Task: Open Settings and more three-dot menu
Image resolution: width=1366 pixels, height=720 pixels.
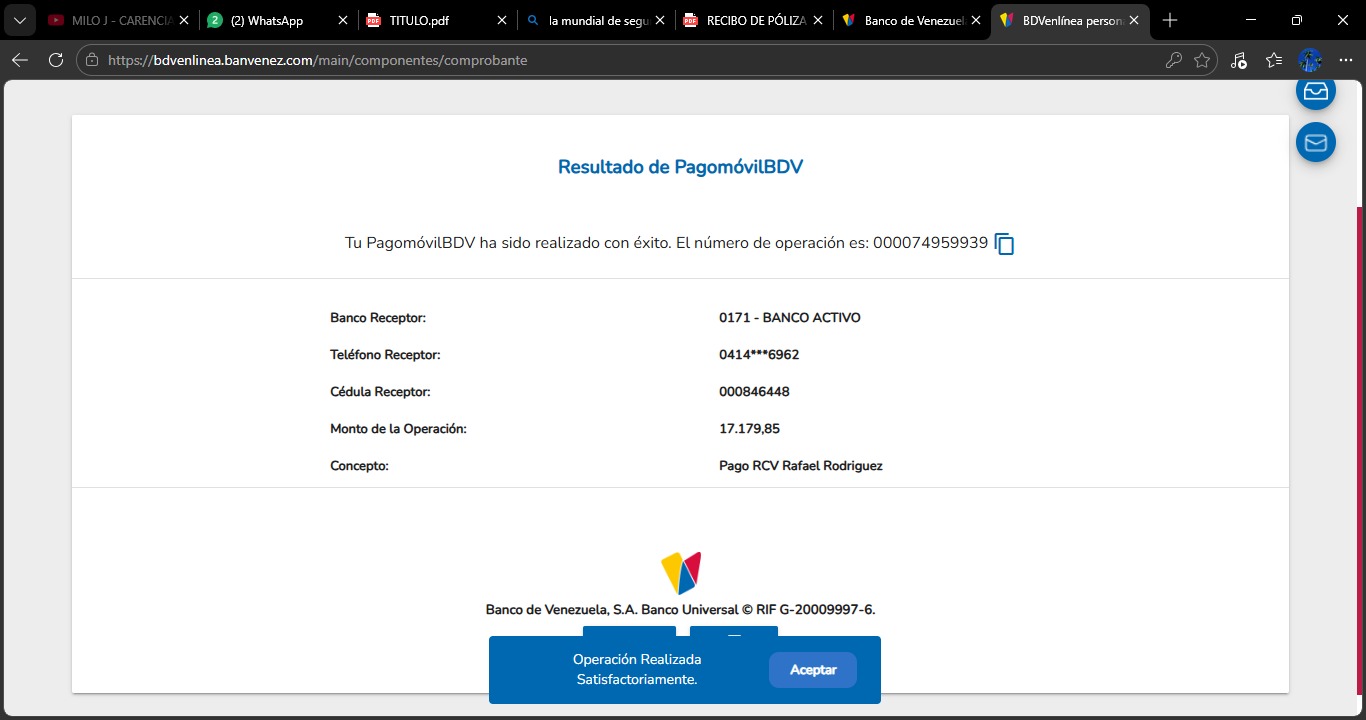Action: (x=1345, y=60)
